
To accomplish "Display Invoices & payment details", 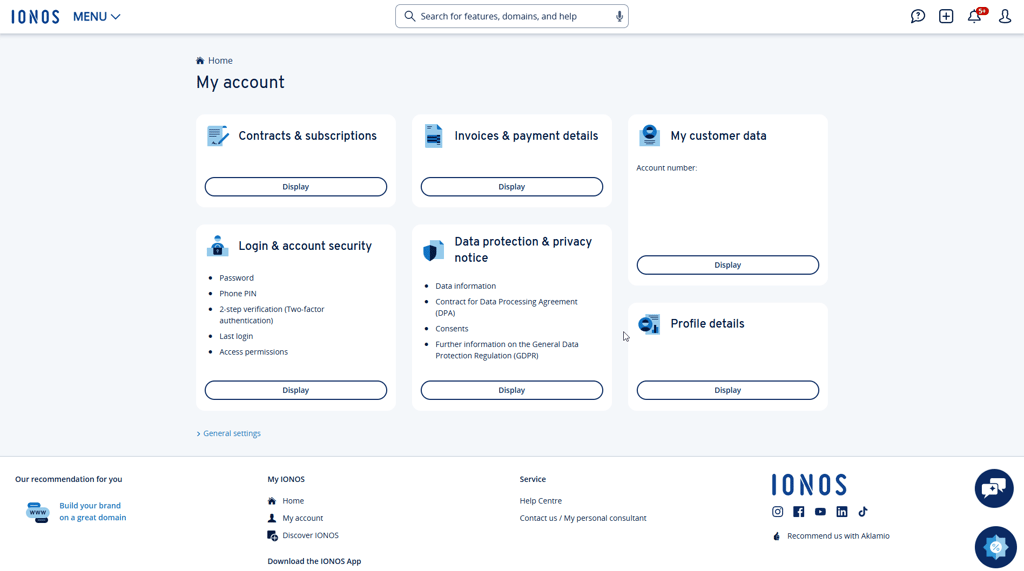I will pos(511,187).
